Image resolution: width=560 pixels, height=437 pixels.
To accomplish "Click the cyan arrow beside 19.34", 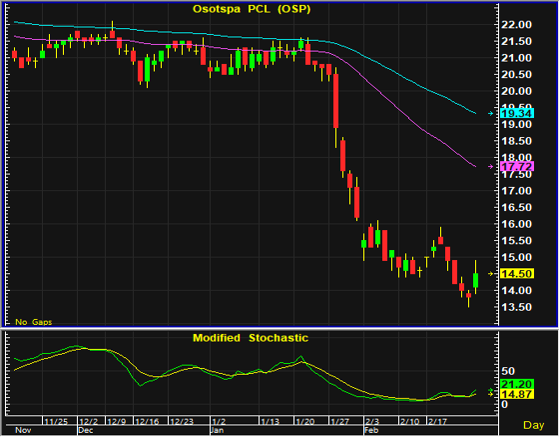I will [491, 114].
